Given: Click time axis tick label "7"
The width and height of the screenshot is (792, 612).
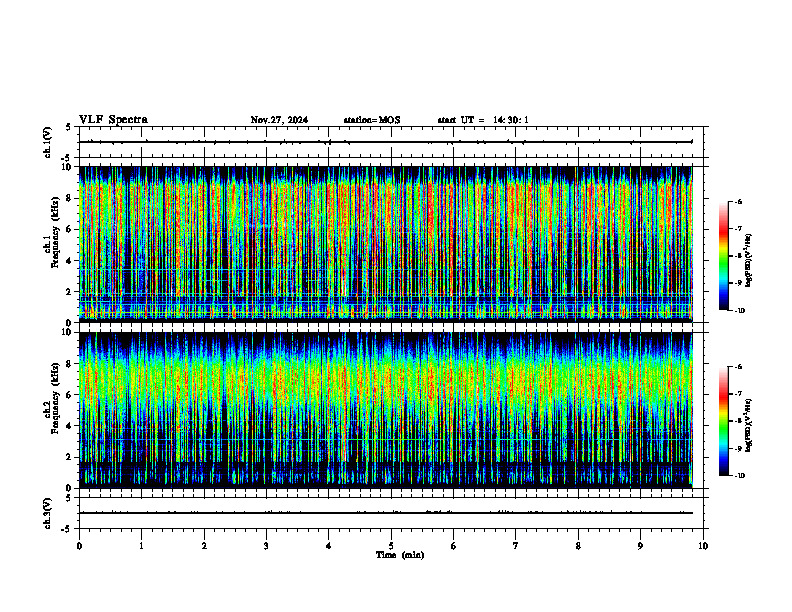Looking at the screenshot, I should [516, 546].
